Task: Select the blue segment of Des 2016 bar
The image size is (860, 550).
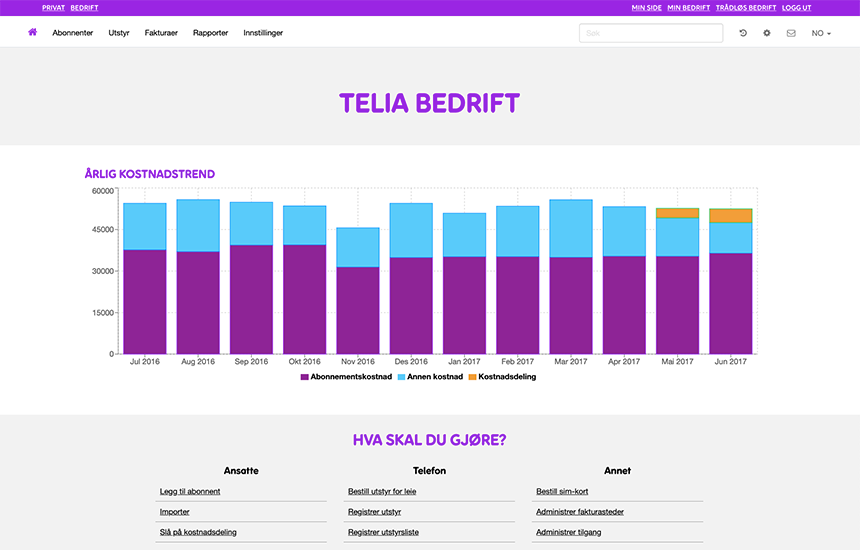Action: tap(411, 230)
